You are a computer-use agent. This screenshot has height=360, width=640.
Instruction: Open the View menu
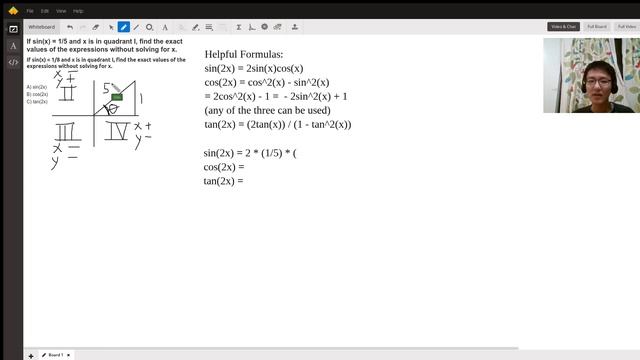[61, 11]
